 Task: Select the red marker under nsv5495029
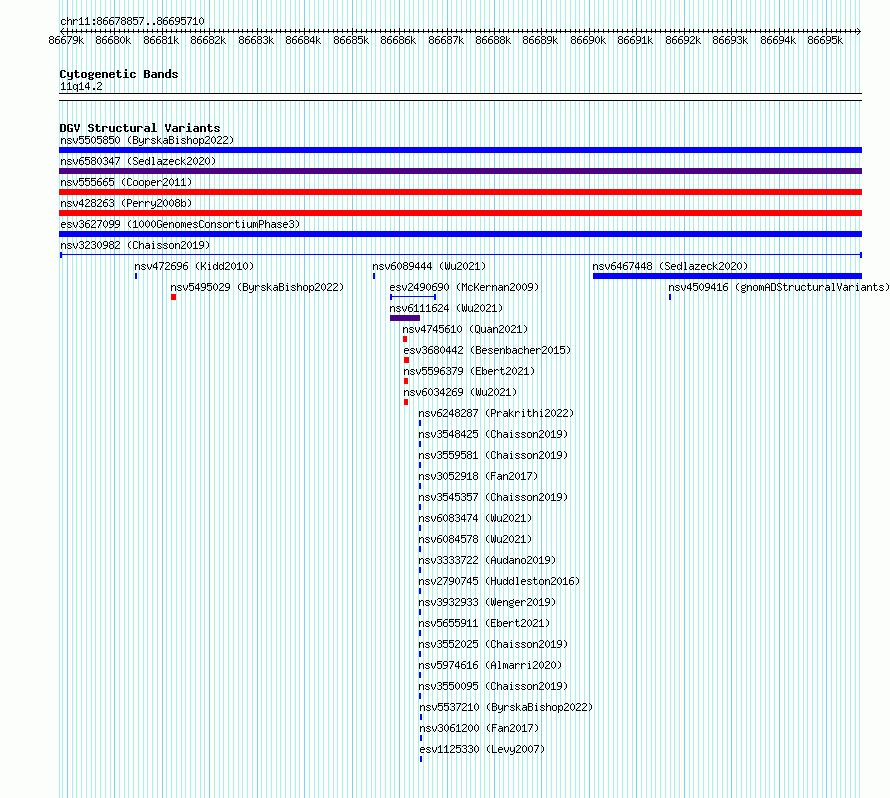click(174, 297)
